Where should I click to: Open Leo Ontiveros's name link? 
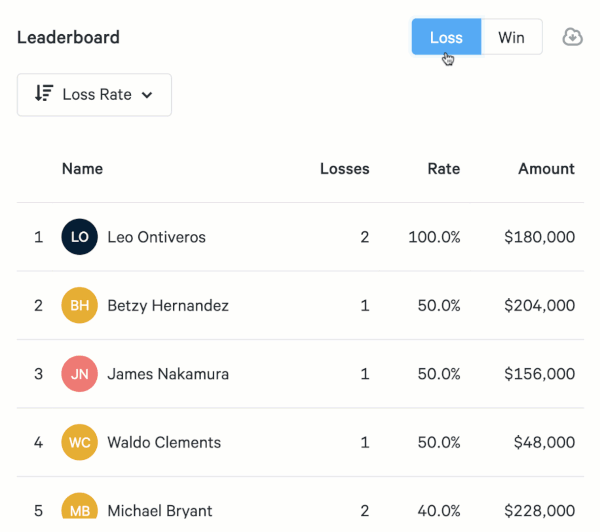point(156,237)
